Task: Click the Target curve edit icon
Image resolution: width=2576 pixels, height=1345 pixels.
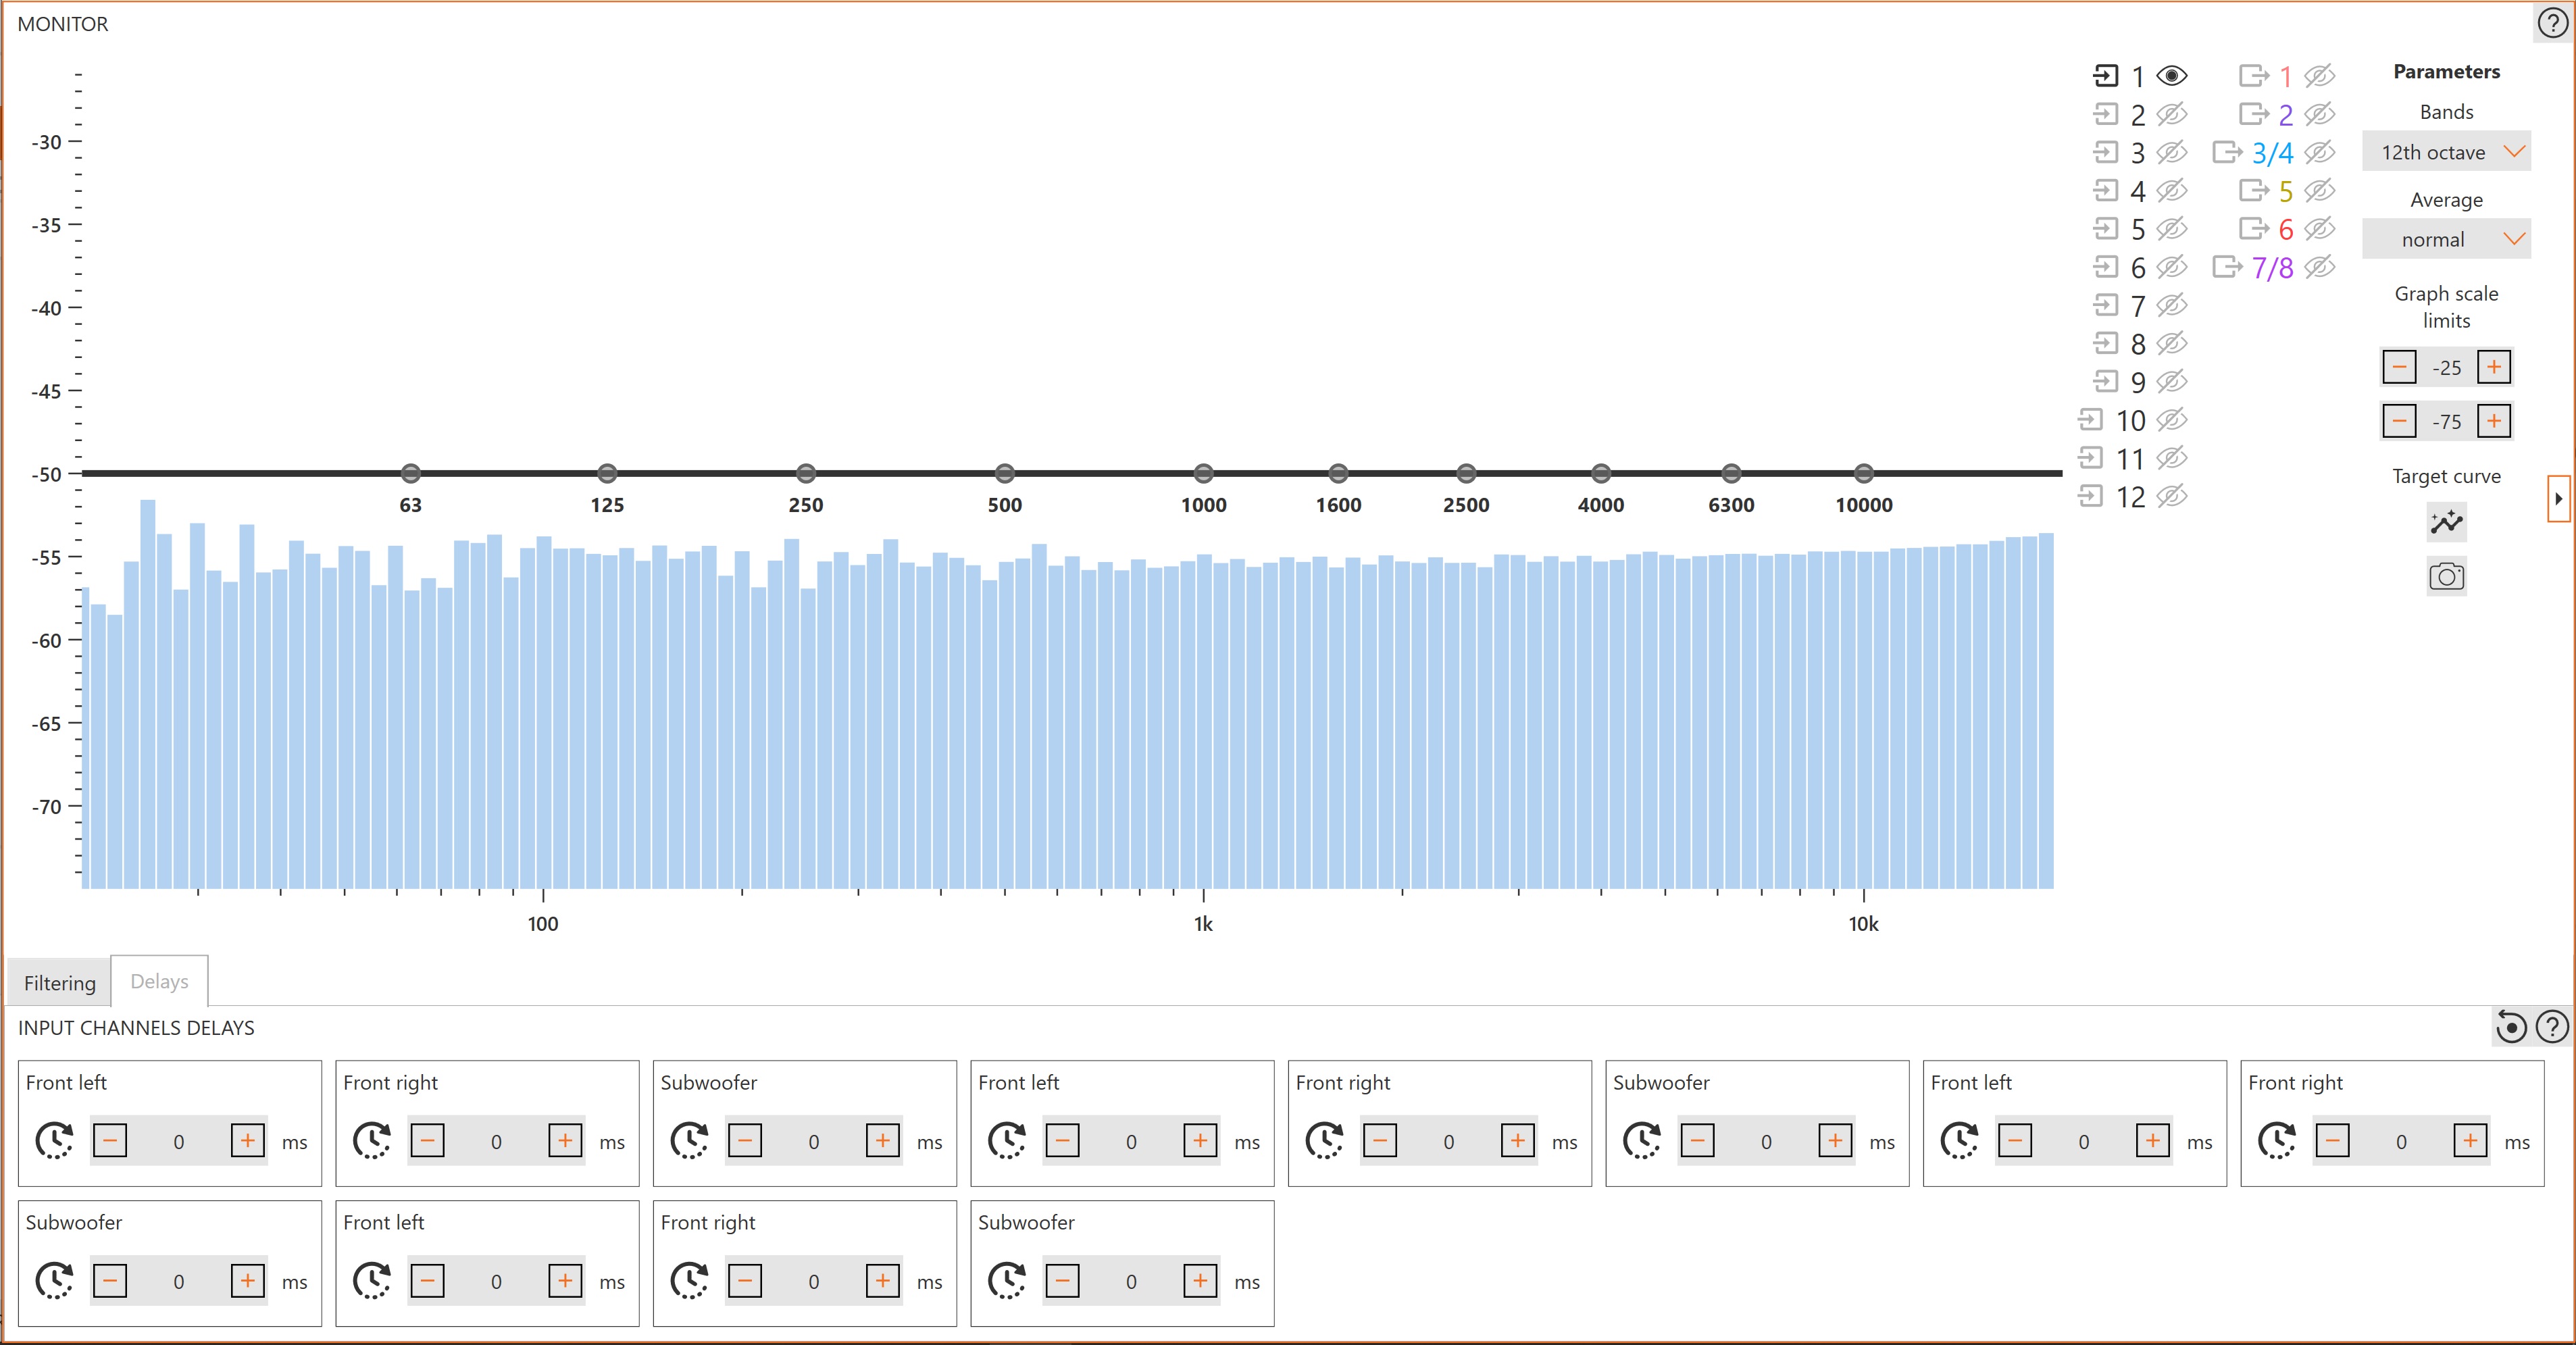Action: (x=2446, y=522)
